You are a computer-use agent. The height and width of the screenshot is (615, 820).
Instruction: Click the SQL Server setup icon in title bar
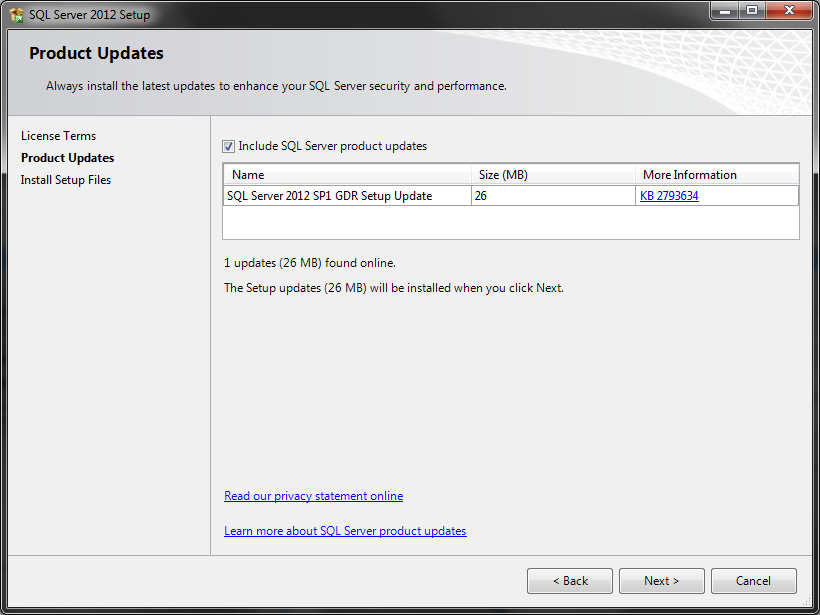pos(16,14)
